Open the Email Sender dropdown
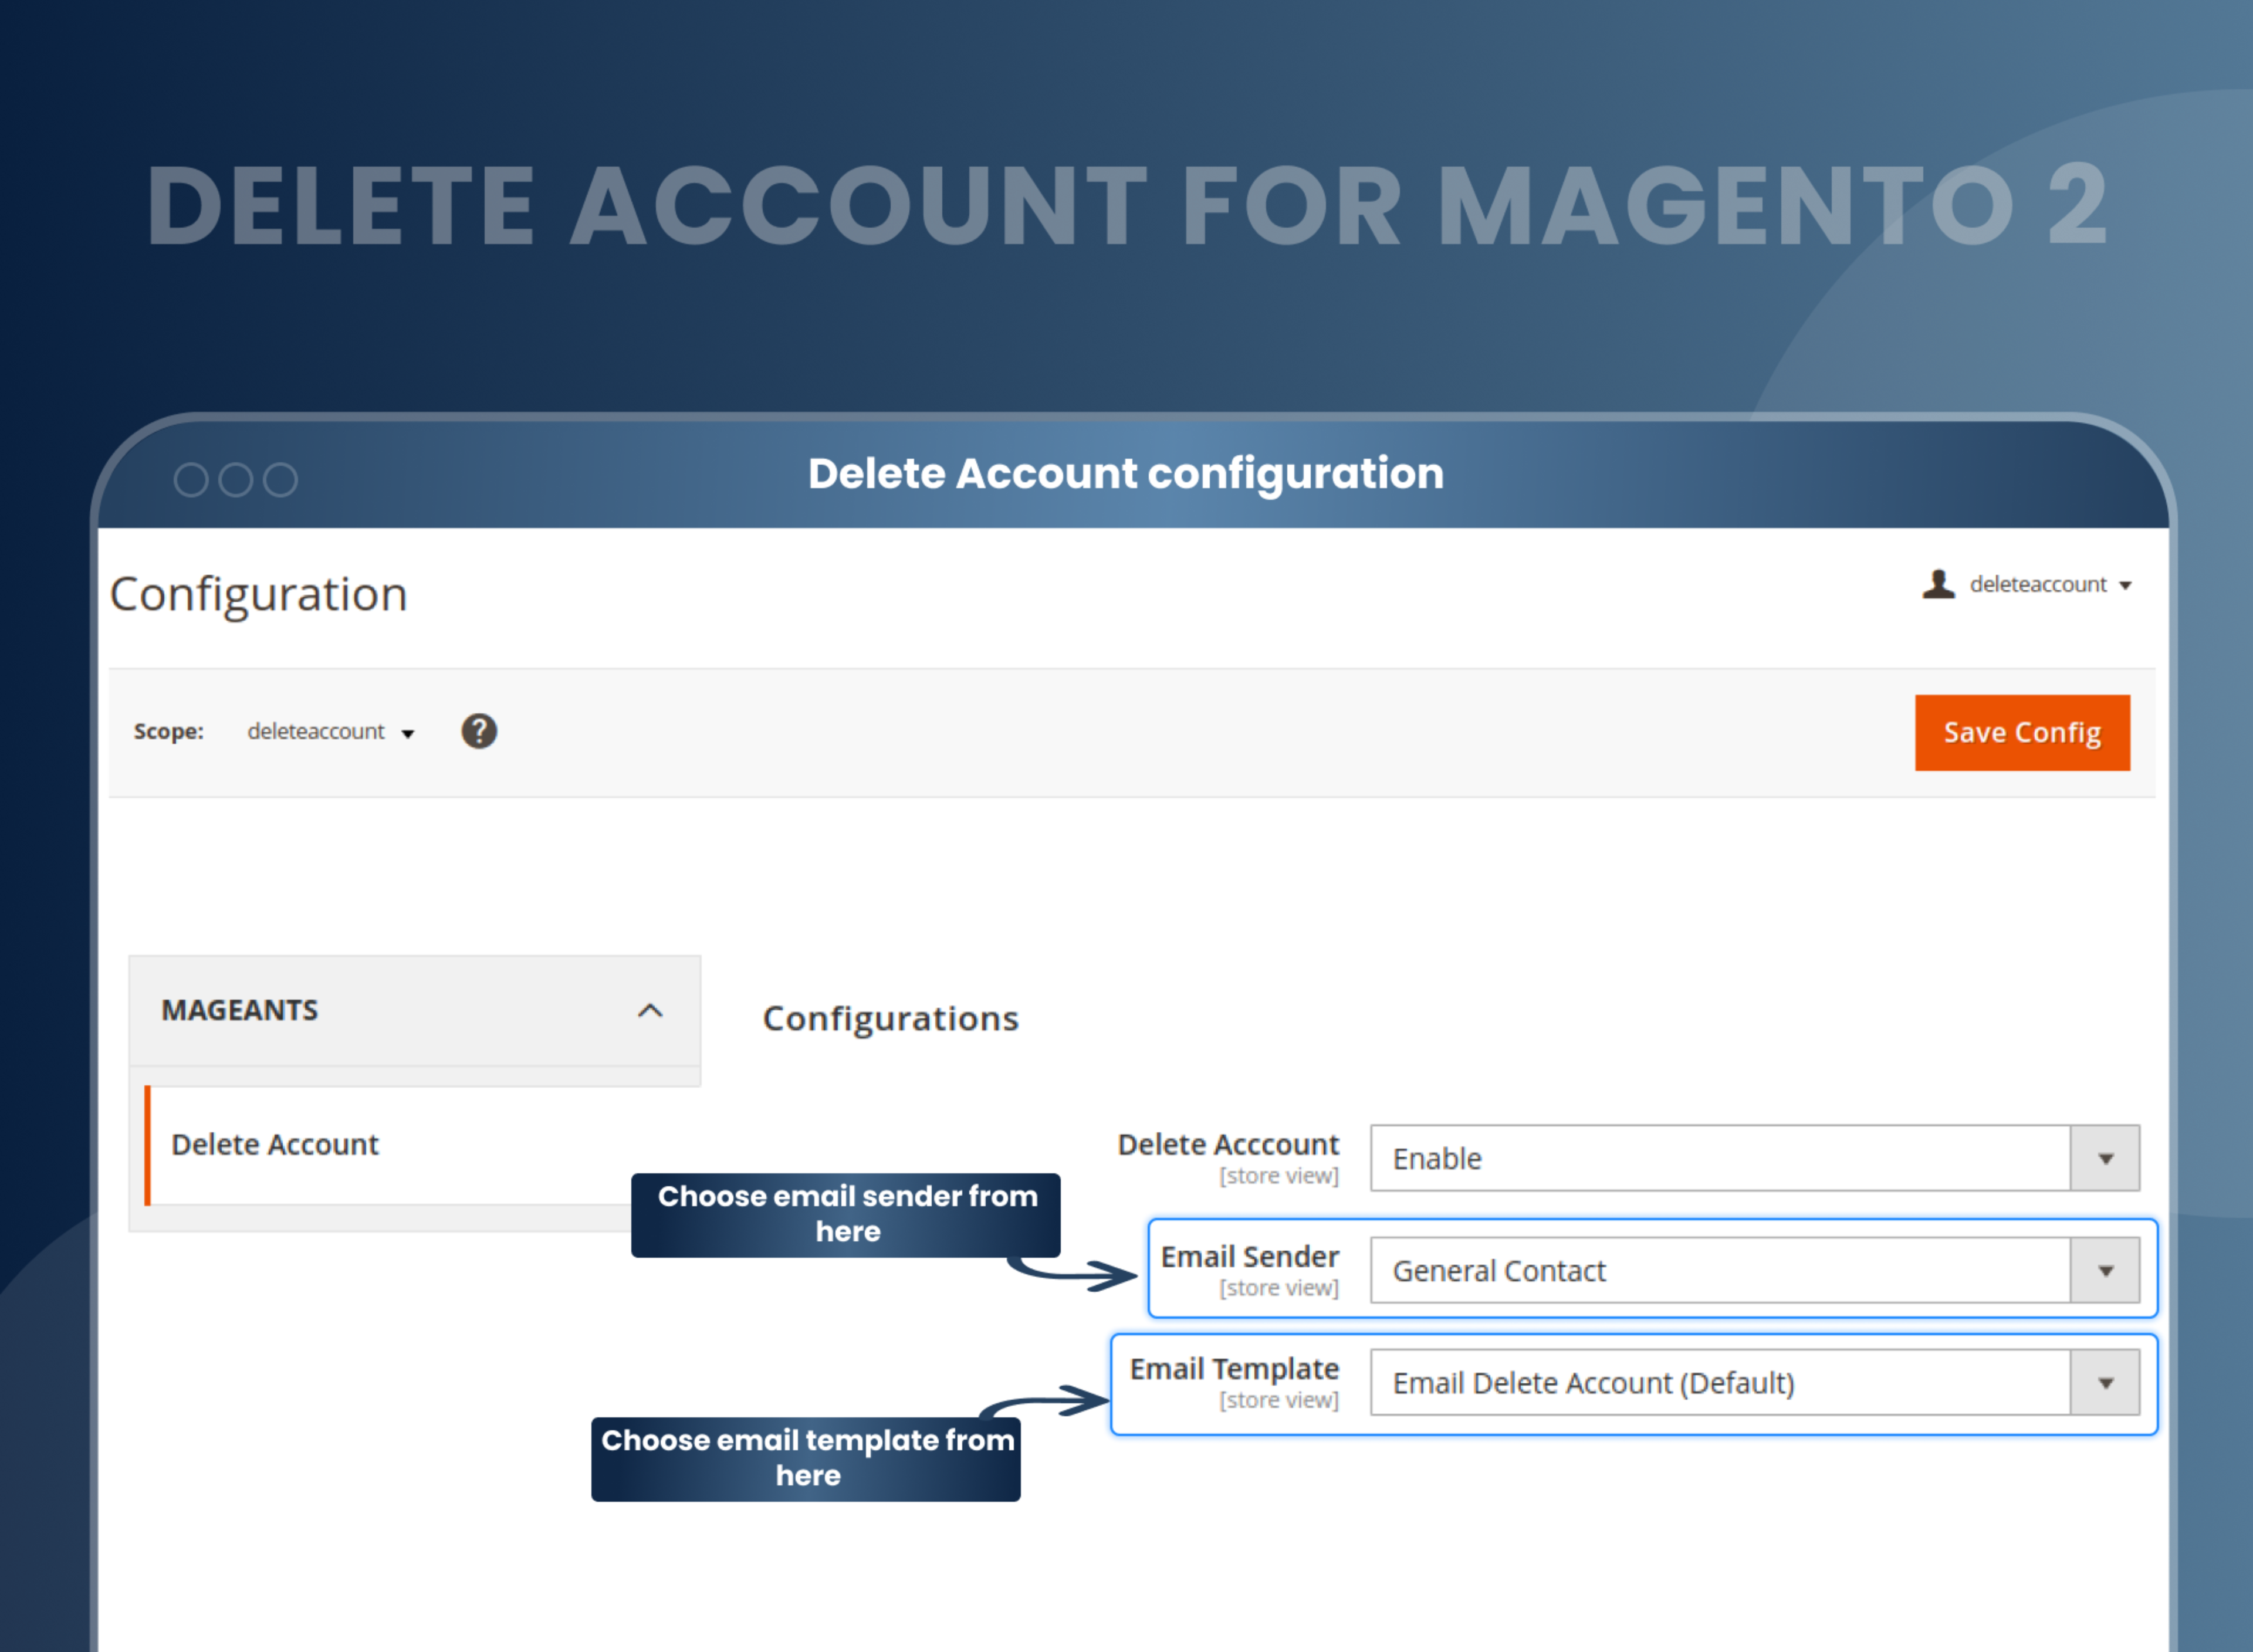Viewport: 2253px width, 1652px height. [1754, 1270]
